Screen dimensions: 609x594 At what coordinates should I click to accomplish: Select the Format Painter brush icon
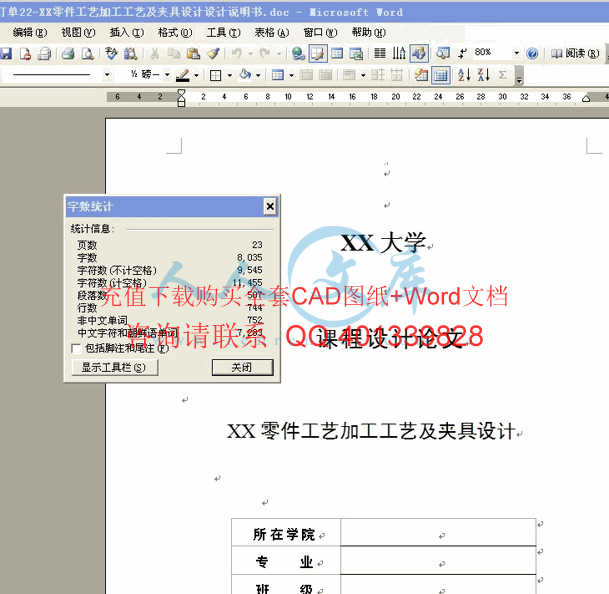213,54
